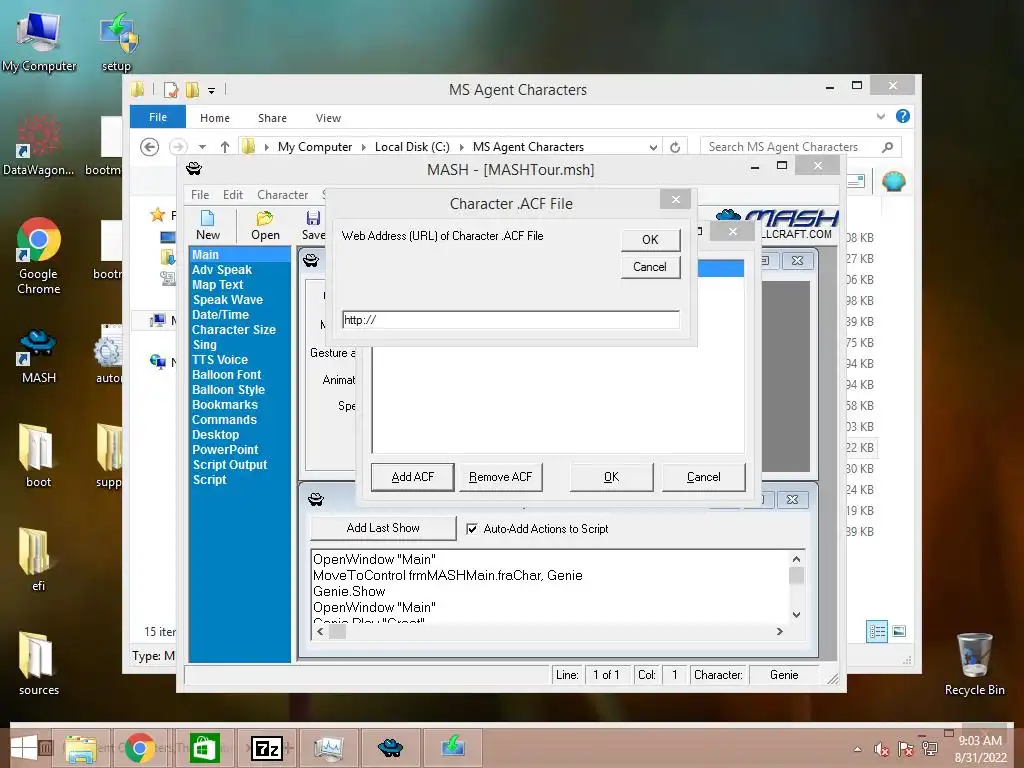This screenshot has height=768, width=1024.
Task: Select Script Output in MASH sidebar
Action: click(x=230, y=465)
